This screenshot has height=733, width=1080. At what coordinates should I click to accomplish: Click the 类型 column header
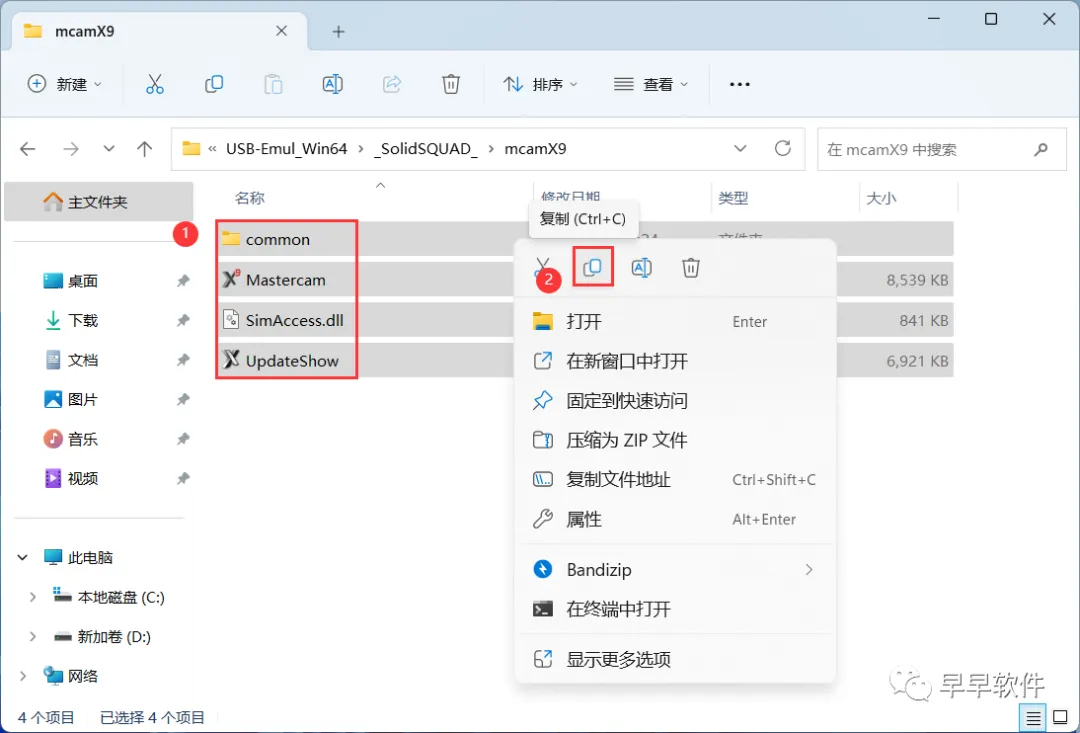click(733, 198)
